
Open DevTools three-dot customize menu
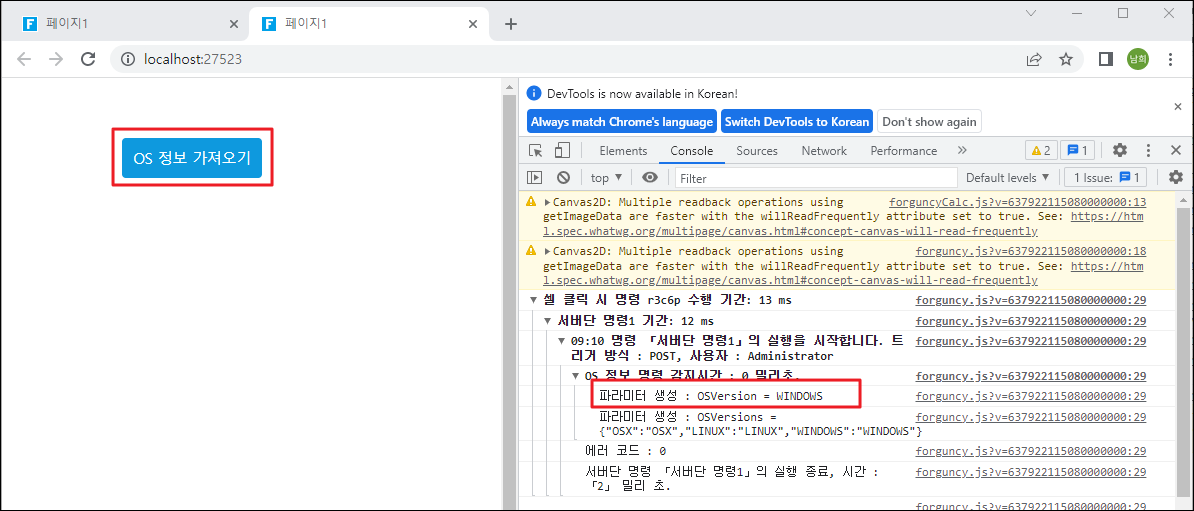1148,151
